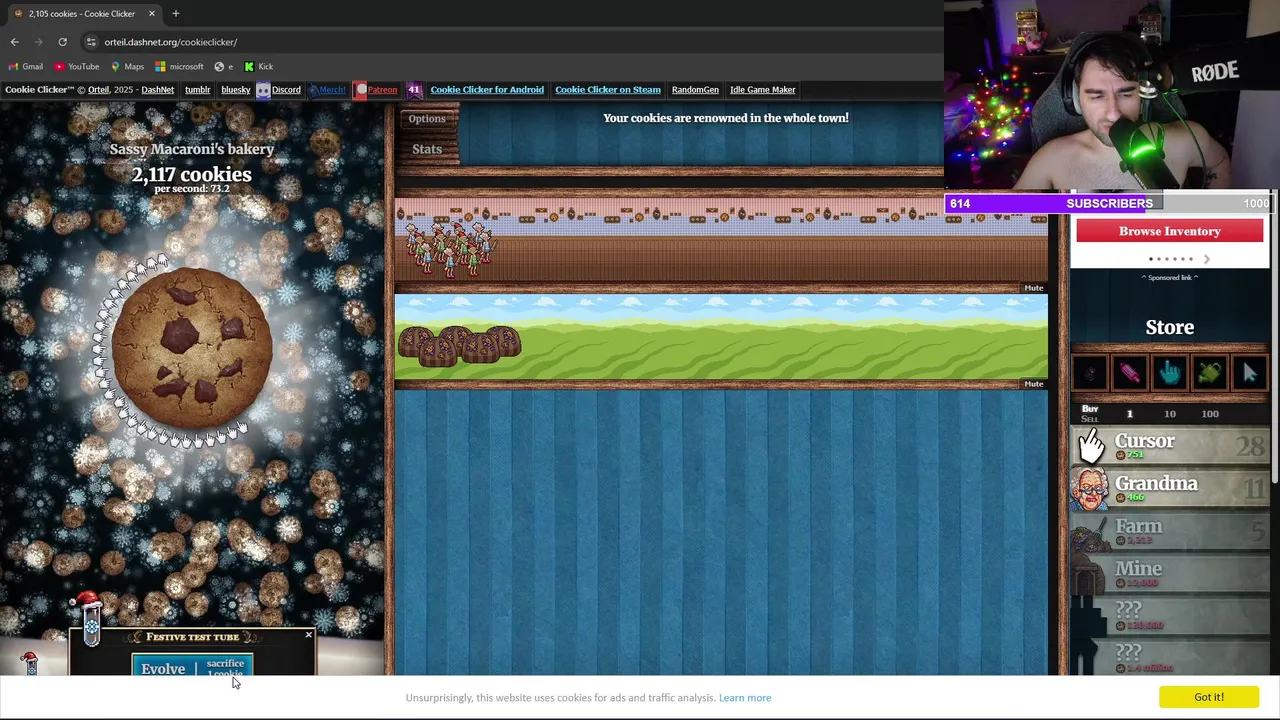Mute the Farm building row
The height and width of the screenshot is (720, 1280).
point(1033,384)
